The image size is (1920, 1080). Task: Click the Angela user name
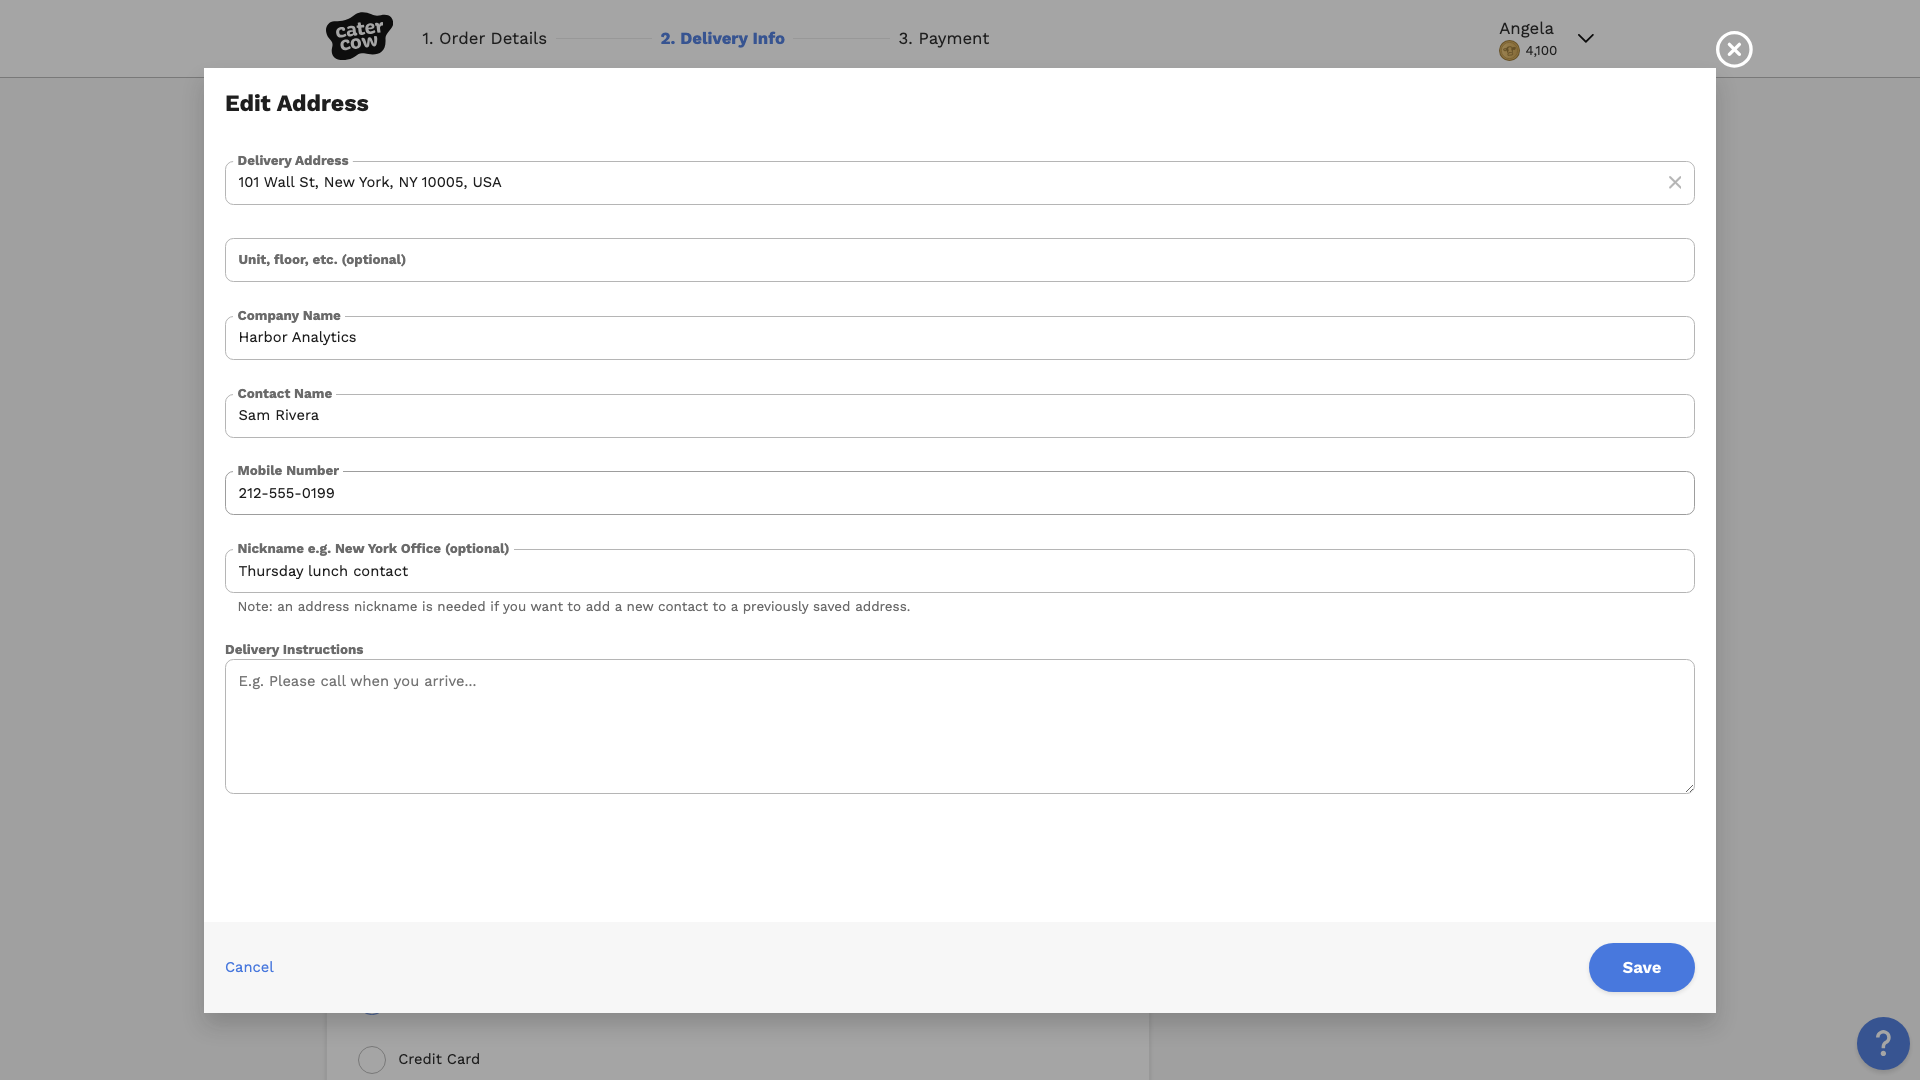(1526, 28)
